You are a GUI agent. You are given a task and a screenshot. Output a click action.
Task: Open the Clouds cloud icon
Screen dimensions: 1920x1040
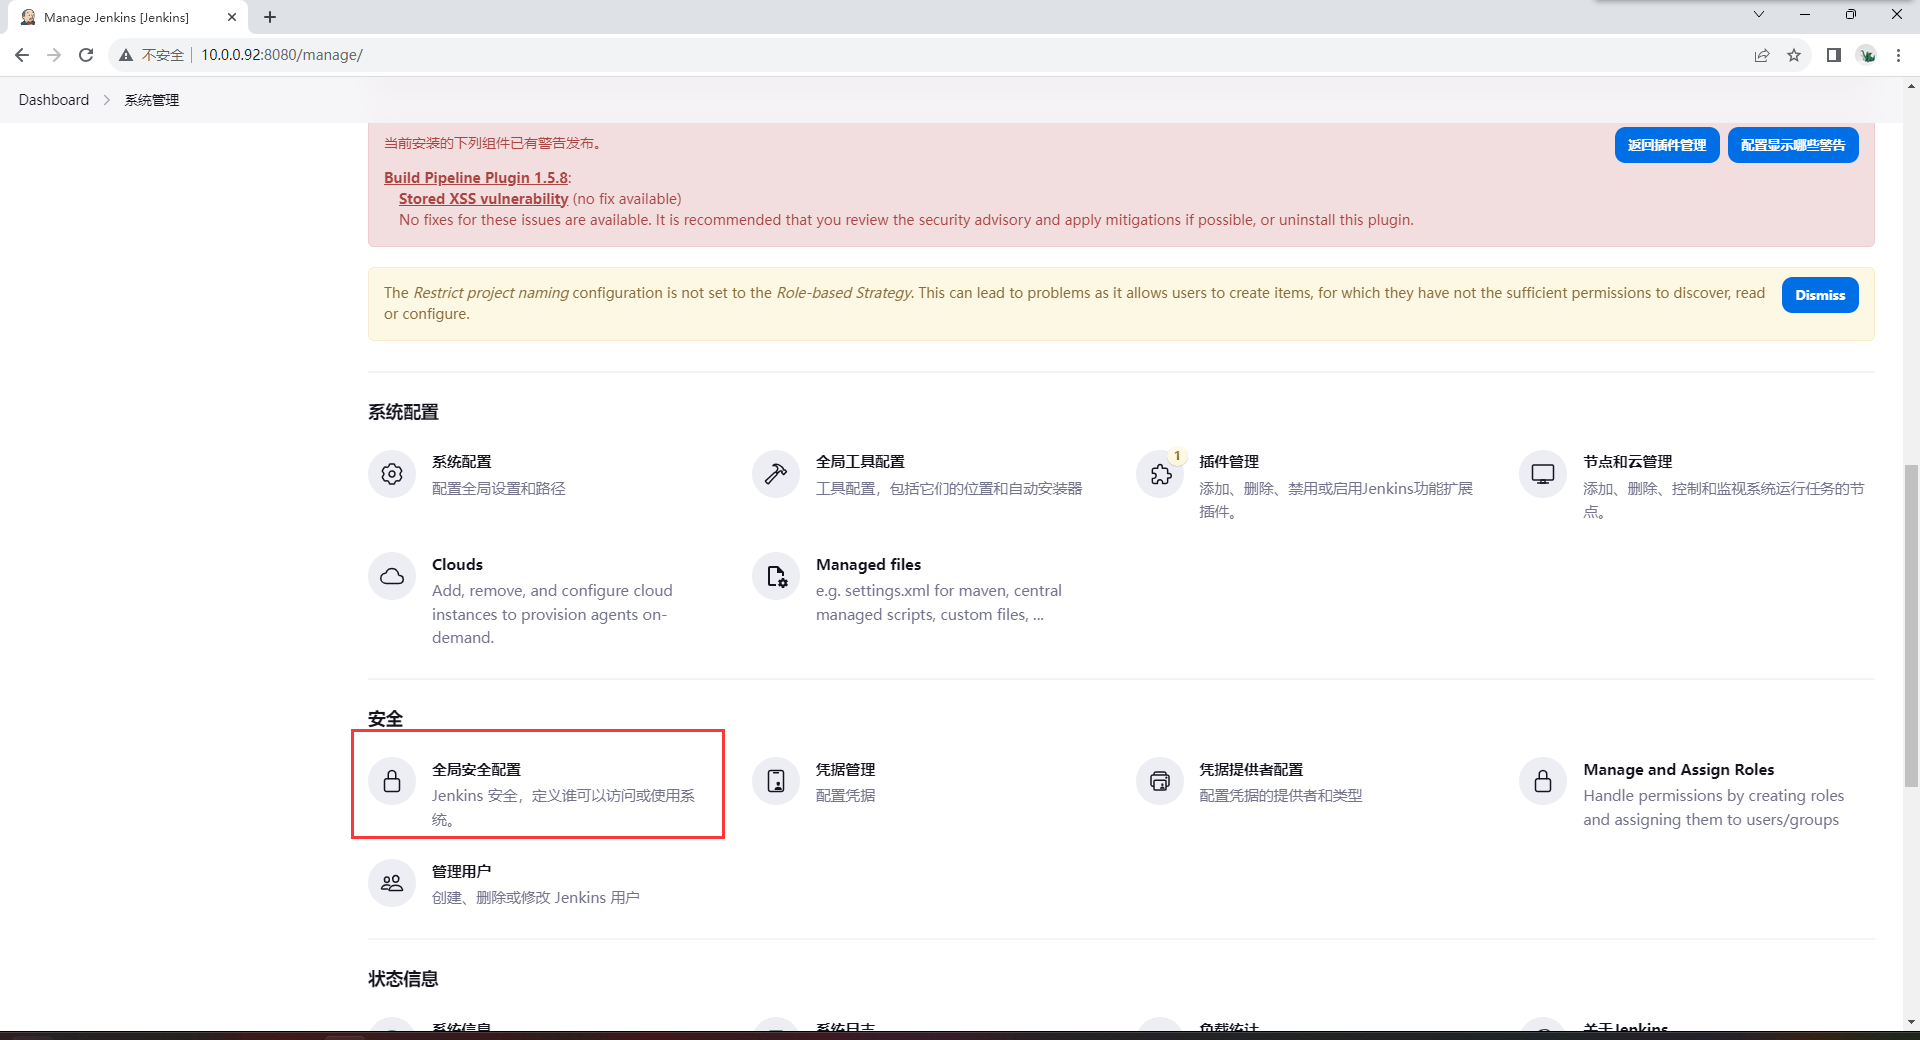[392, 577]
